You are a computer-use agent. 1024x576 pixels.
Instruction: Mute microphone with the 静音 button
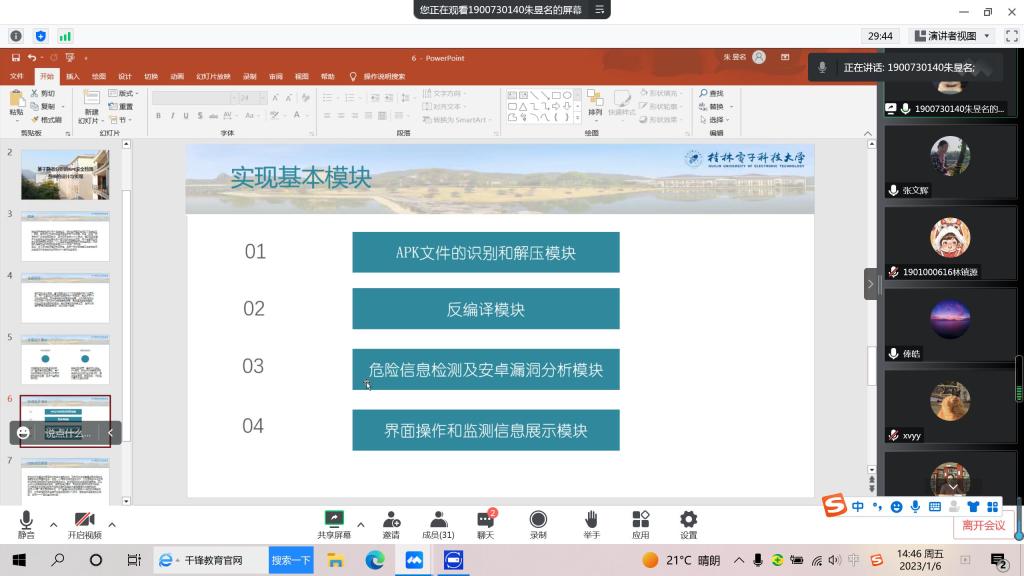pos(25,524)
